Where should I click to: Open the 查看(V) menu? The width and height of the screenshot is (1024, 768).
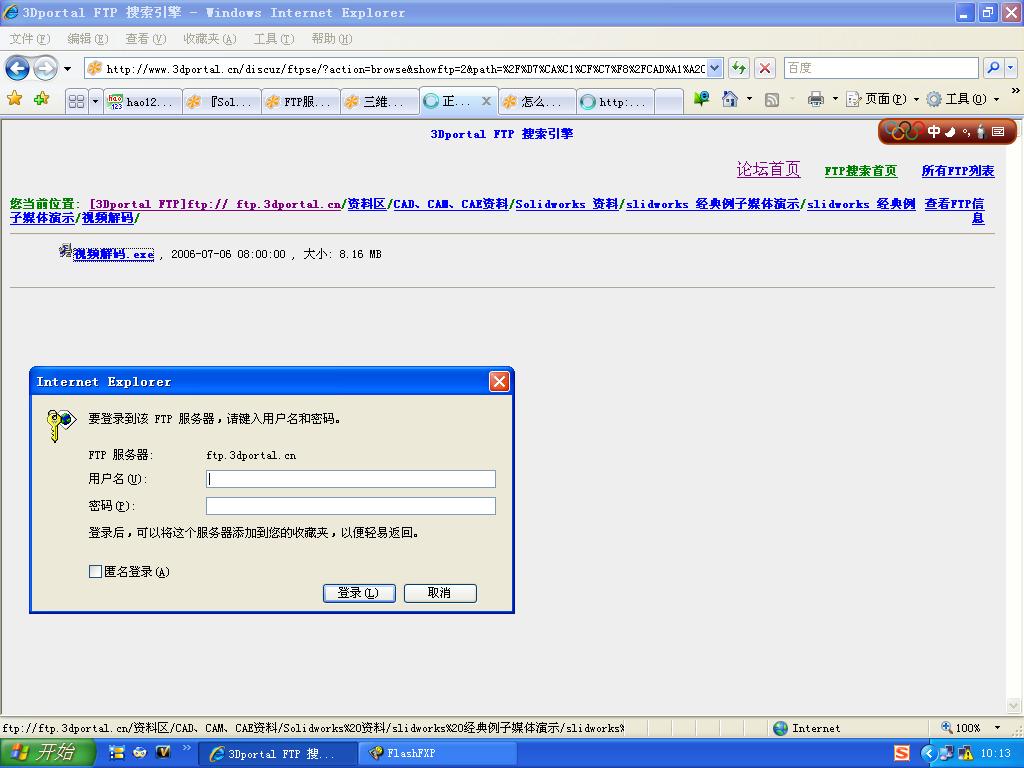point(146,39)
